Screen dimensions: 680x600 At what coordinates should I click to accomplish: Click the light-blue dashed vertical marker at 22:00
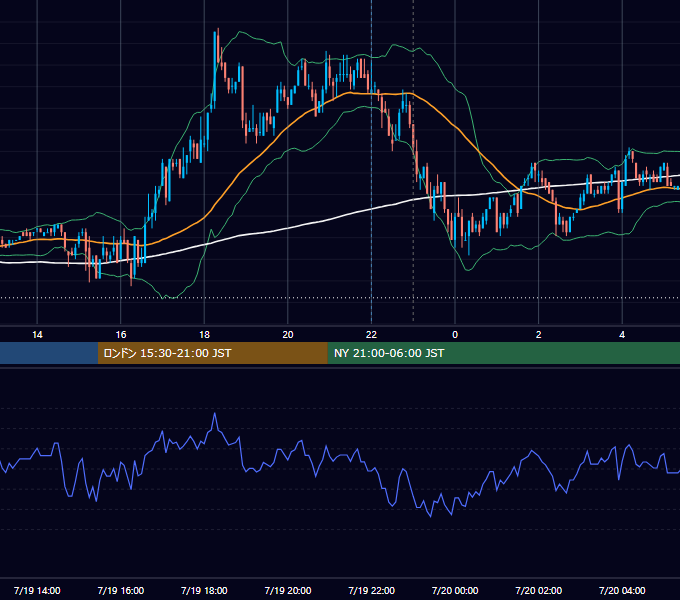371,163
